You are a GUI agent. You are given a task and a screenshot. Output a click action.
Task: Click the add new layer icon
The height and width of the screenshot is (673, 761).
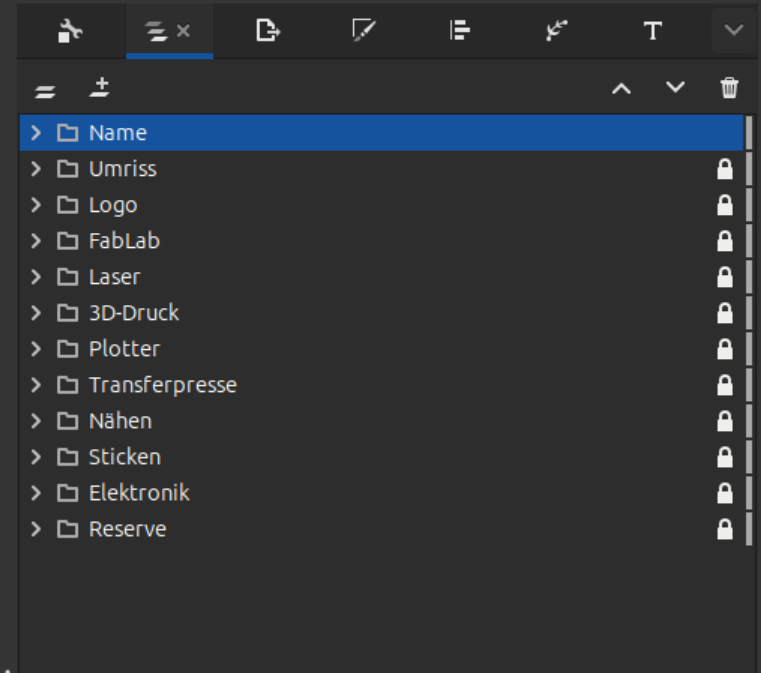pos(98,88)
